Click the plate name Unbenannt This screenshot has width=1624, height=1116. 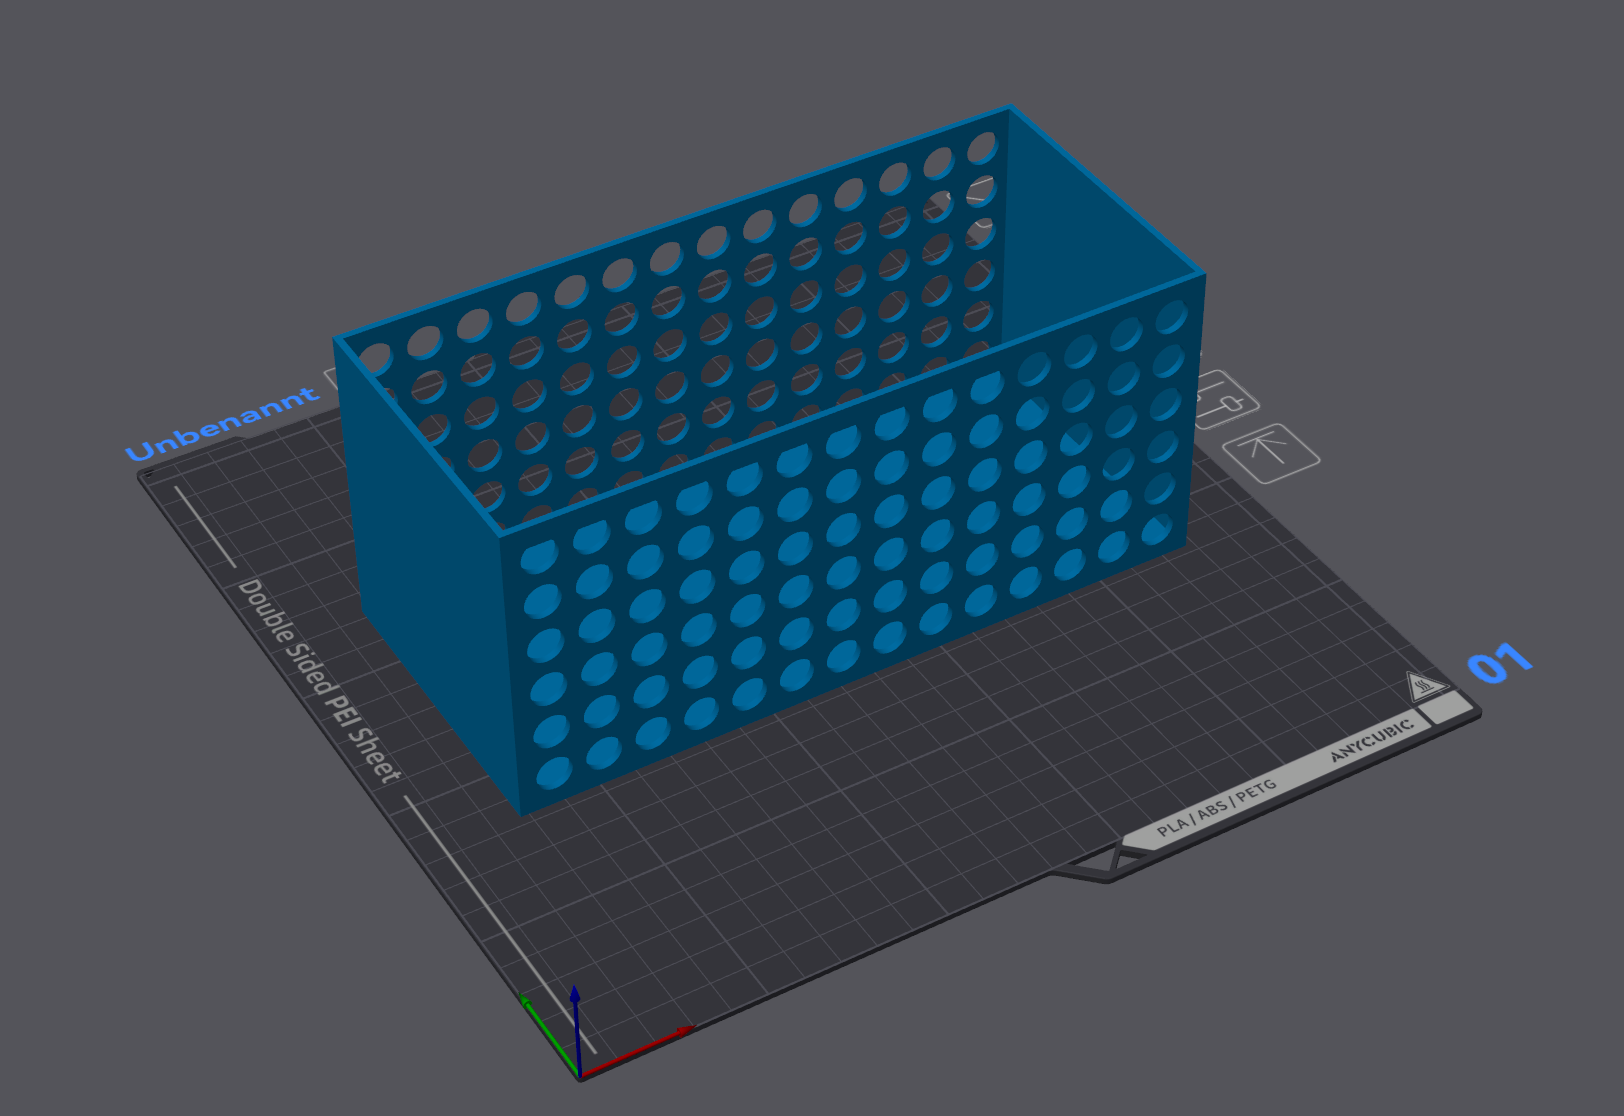(222, 424)
